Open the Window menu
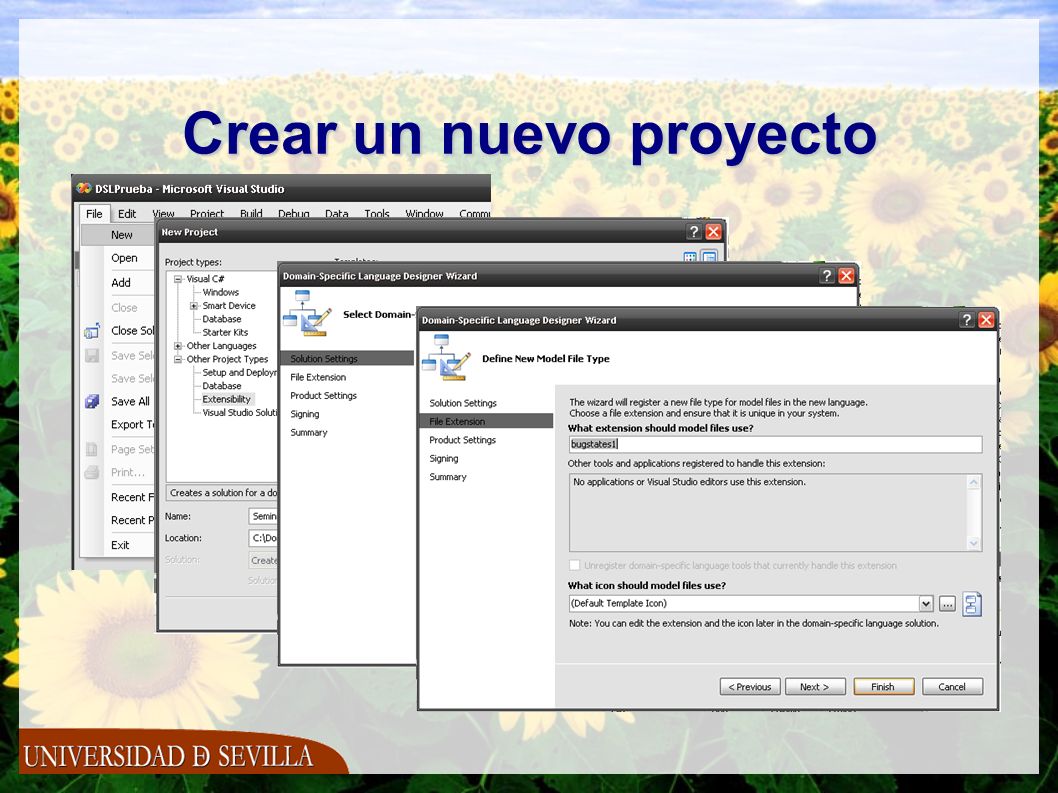Screen dimensions: 1058x793 tap(424, 214)
